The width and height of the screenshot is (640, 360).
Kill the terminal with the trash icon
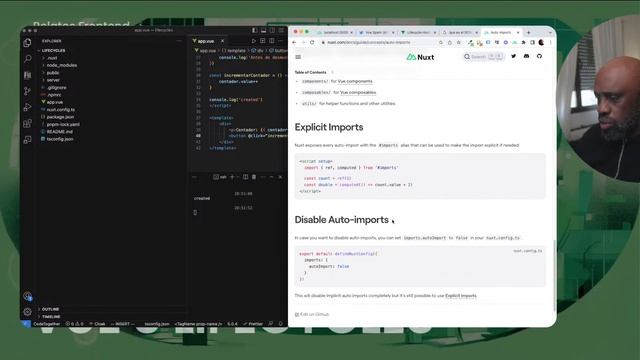click(254, 177)
